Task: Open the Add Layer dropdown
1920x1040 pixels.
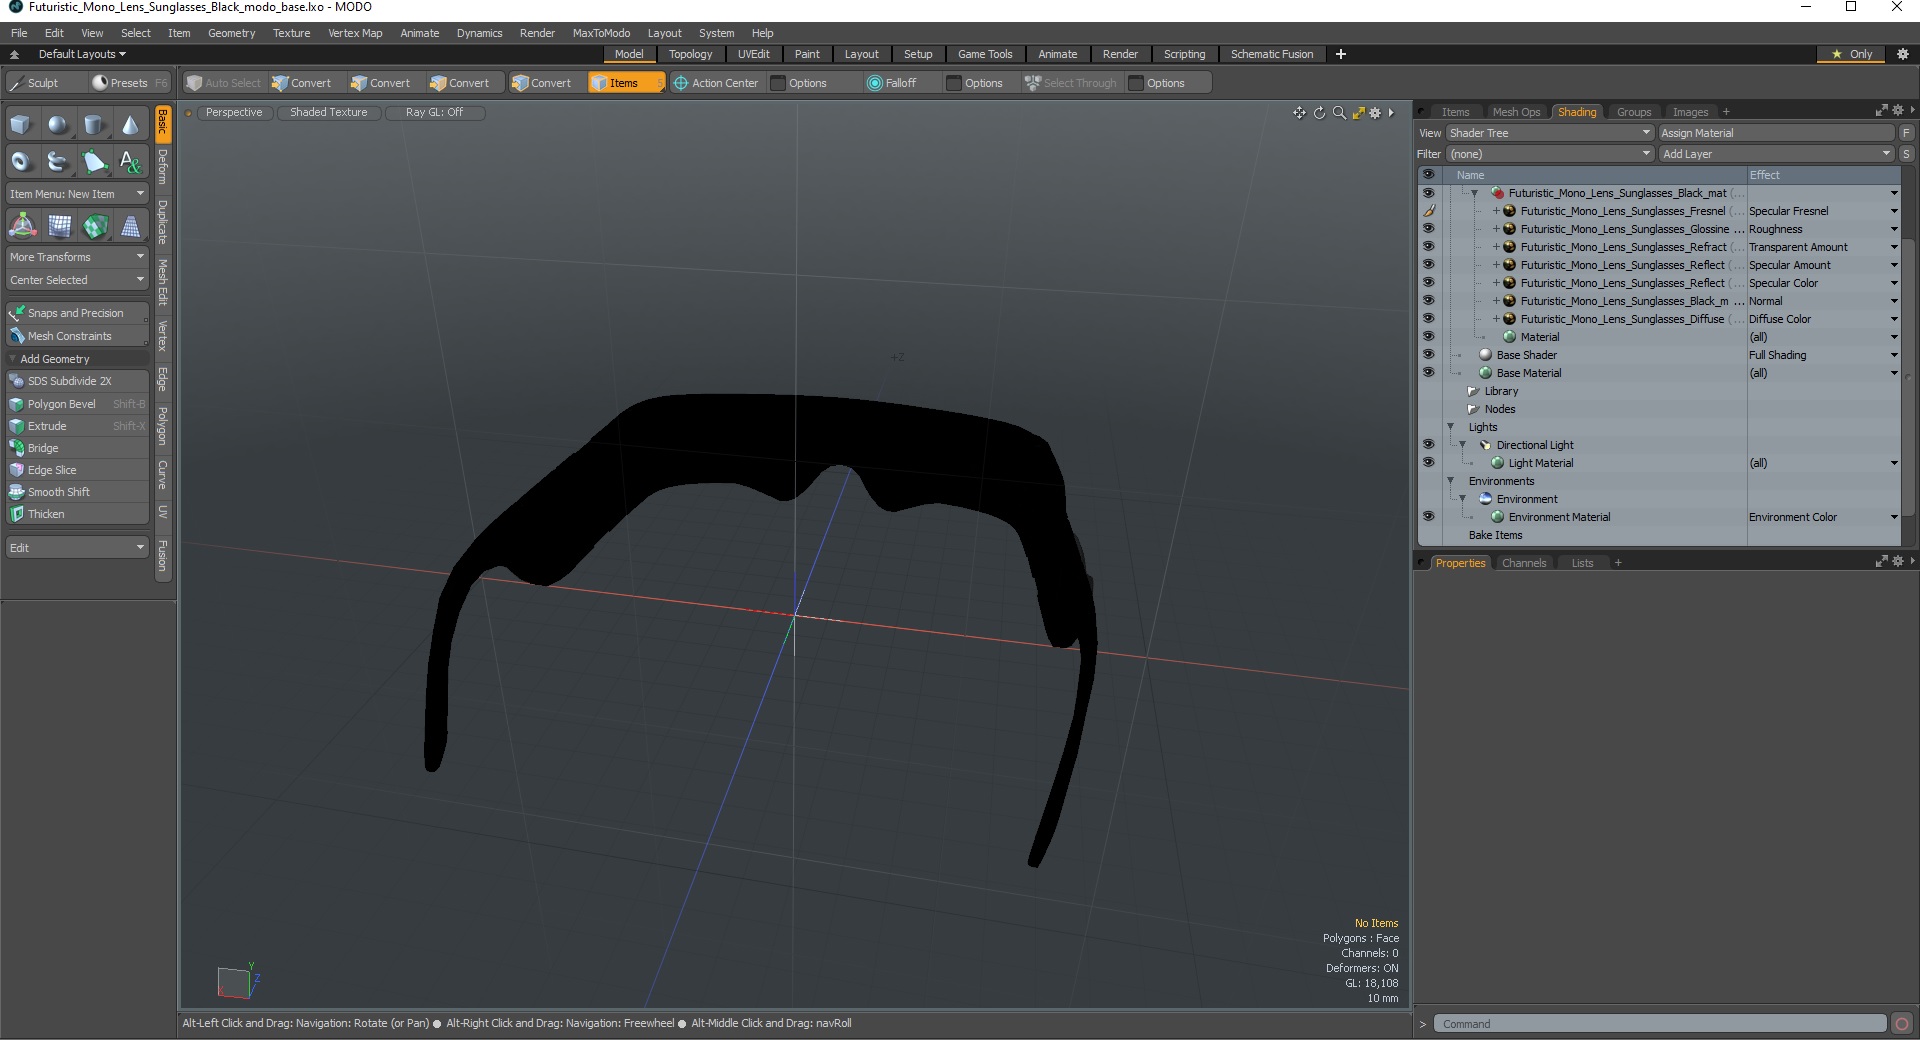Action: 1776,154
